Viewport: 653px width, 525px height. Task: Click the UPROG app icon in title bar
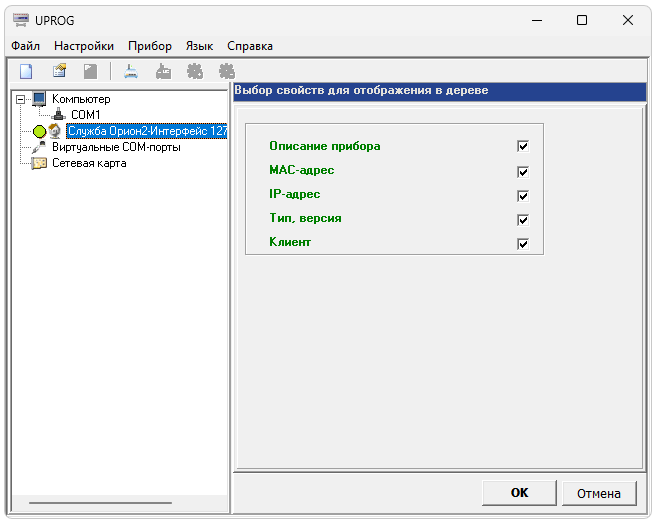[21, 20]
